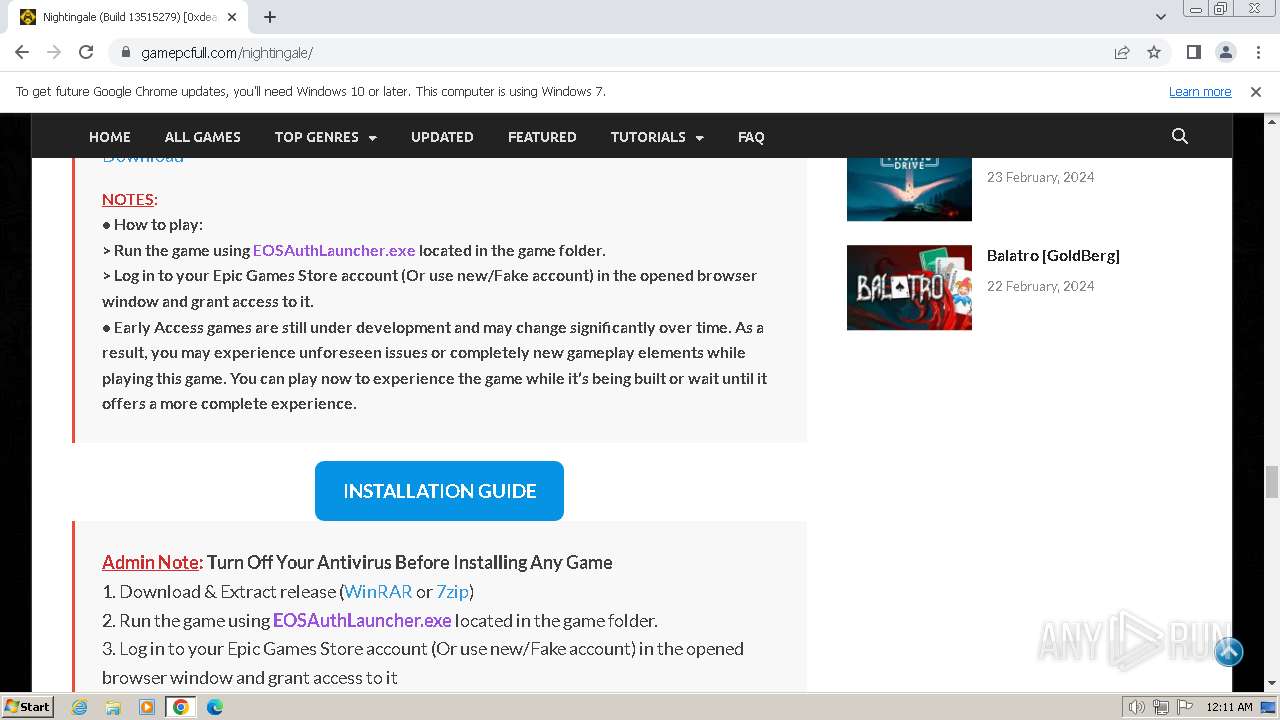Go back to the previous page

[x=22, y=52]
